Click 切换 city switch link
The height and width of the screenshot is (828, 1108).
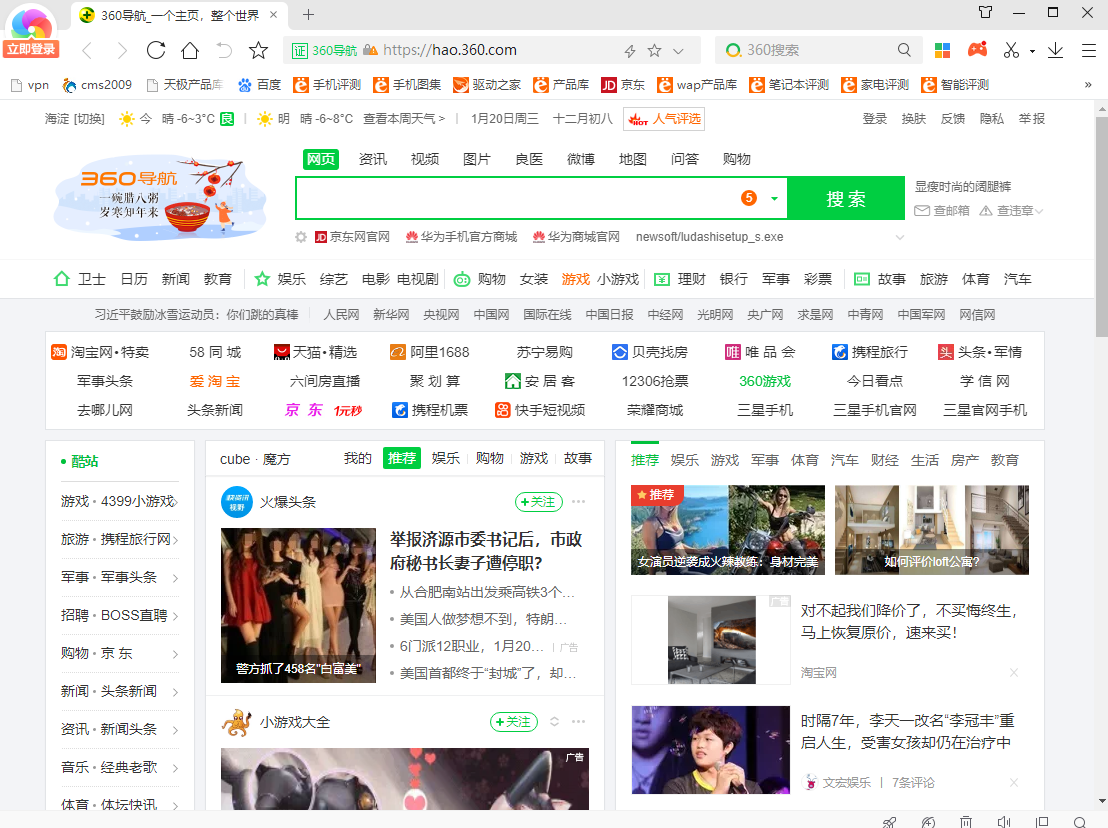(x=90, y=119)
